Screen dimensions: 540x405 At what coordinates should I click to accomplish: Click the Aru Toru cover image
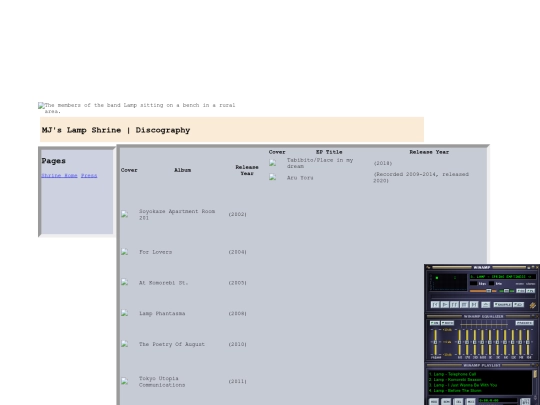272,177
